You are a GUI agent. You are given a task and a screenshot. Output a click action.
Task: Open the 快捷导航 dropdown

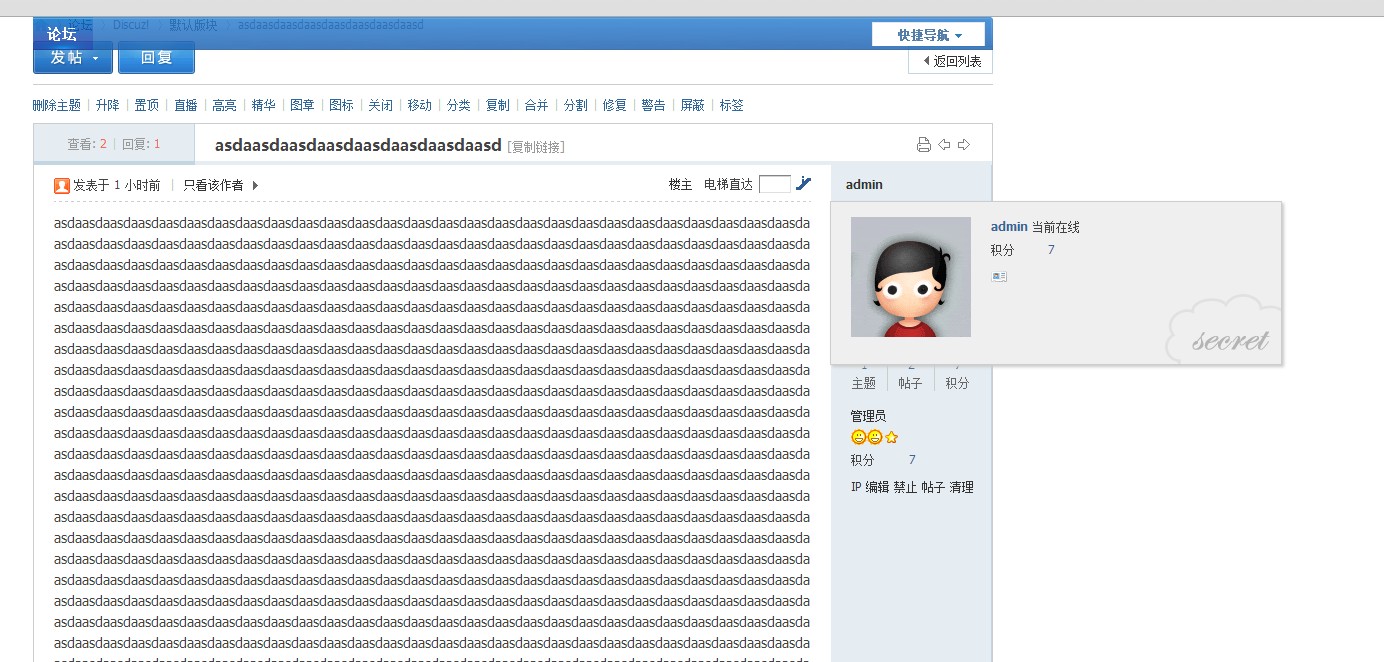pos(929,35)
